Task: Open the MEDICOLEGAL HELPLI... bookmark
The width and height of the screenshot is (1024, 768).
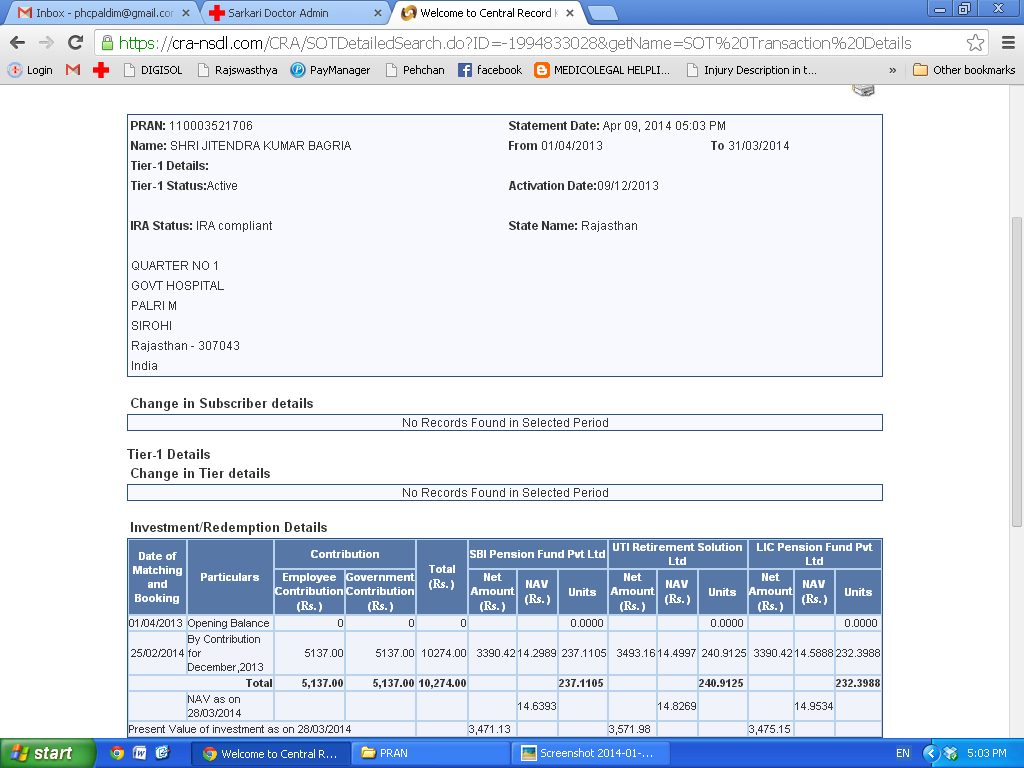Action: (x=602, y=70)
